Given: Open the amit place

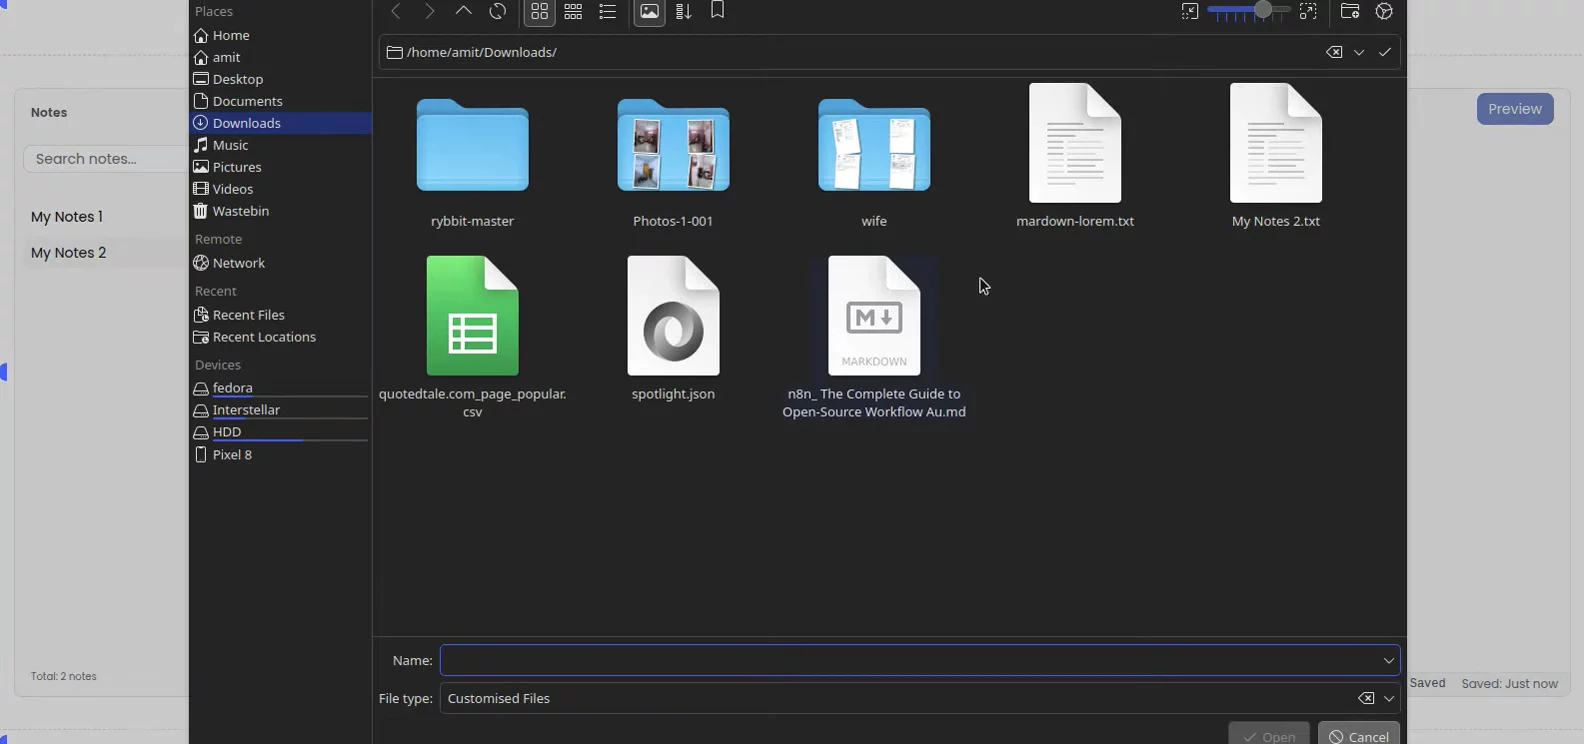Looking at the screenshot, I should (x=280, y=57).
